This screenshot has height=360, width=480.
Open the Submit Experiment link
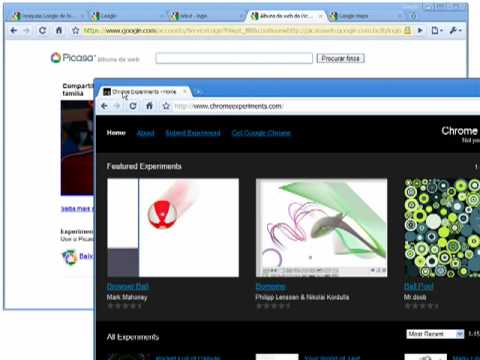pyautogui.click(x=193, y=133)
